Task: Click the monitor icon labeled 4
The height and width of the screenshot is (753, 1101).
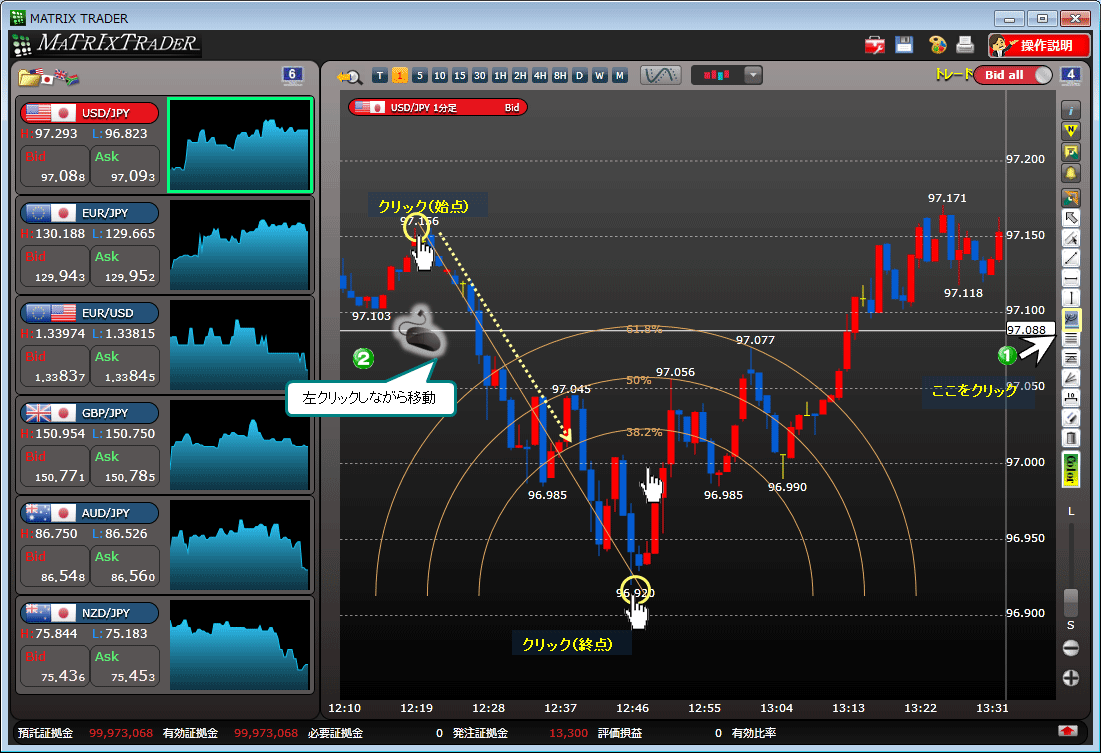Action: point(1070,75)
